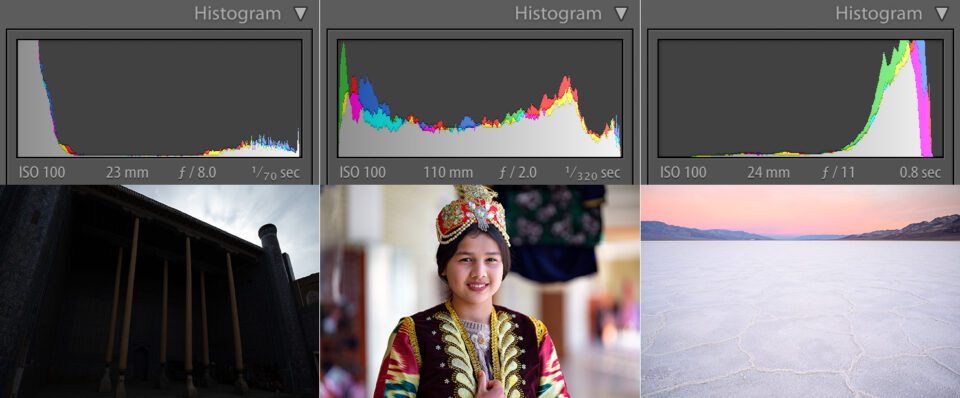
Task: Click the Histogram title above the f / 2.0 panel
Action: tap(558, 13)
